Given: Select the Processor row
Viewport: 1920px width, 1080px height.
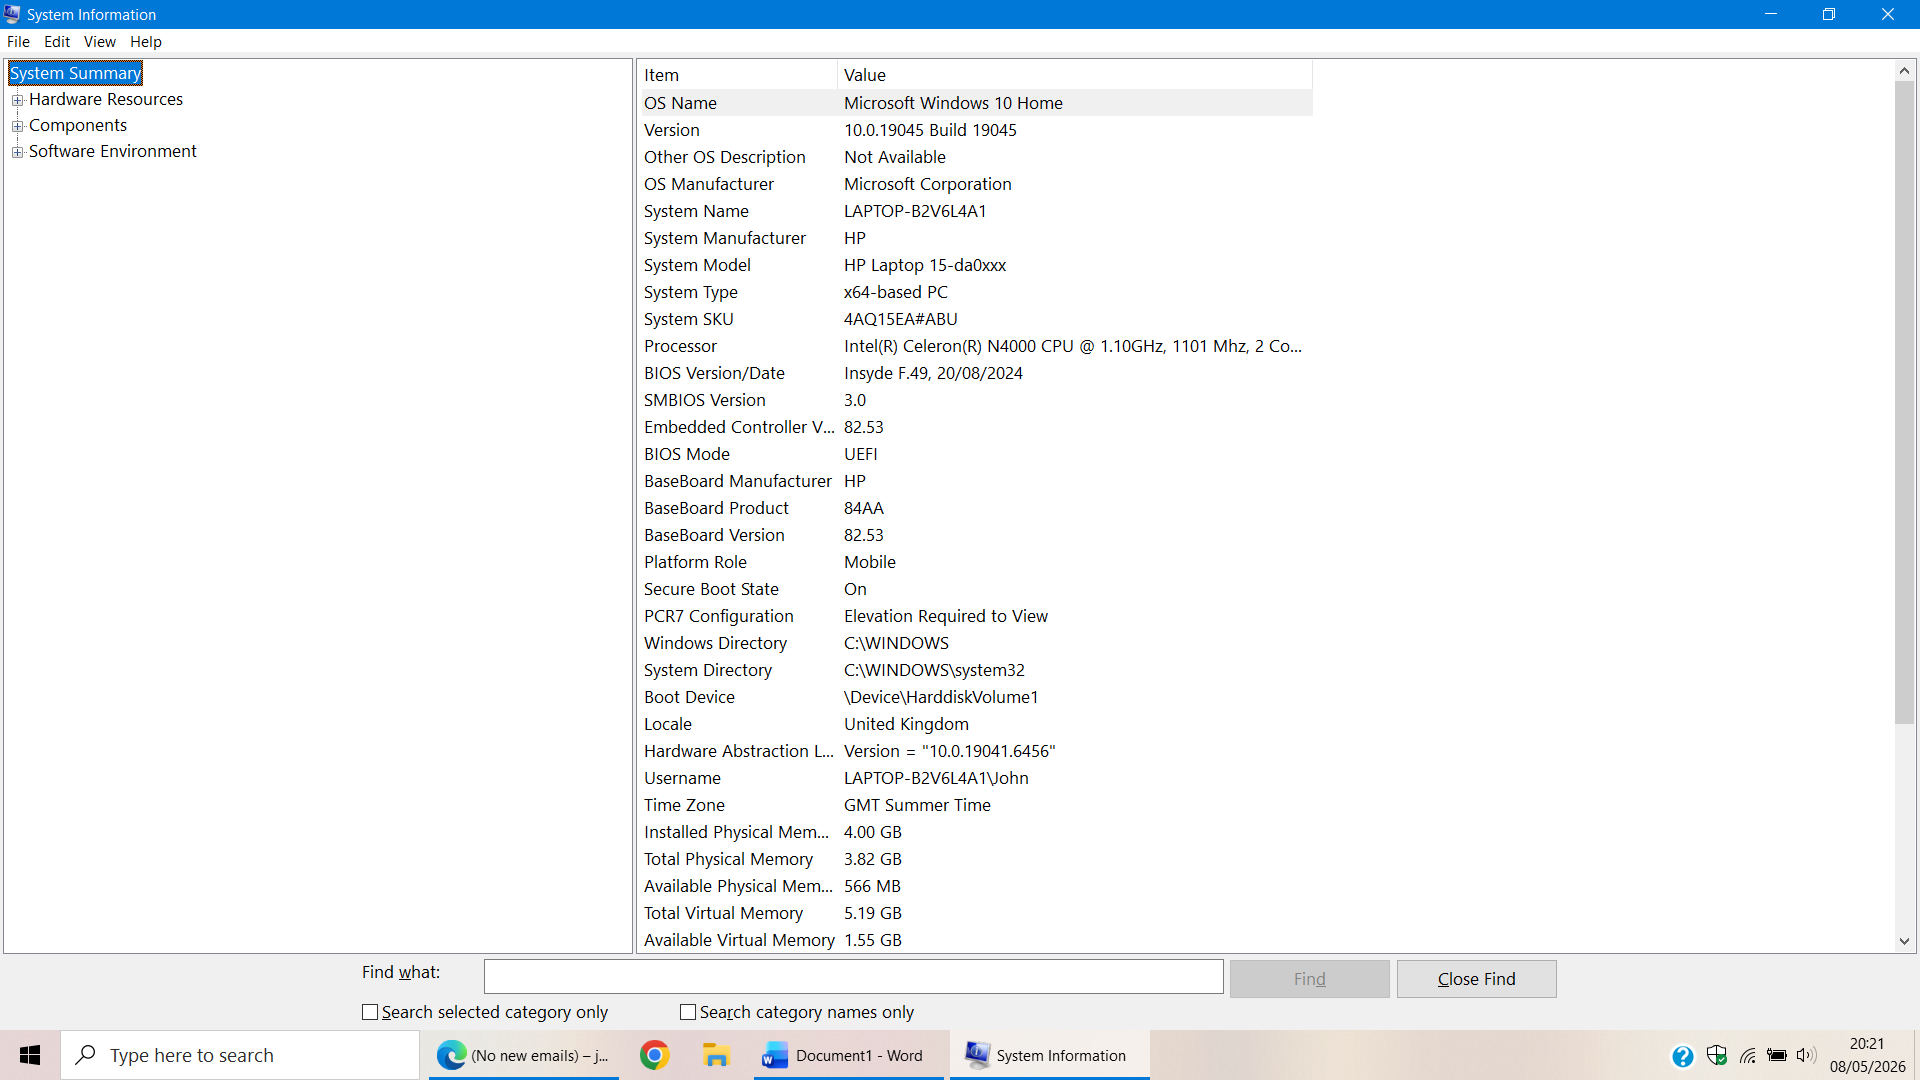Looking at the screenshot, I should [976, 346].
